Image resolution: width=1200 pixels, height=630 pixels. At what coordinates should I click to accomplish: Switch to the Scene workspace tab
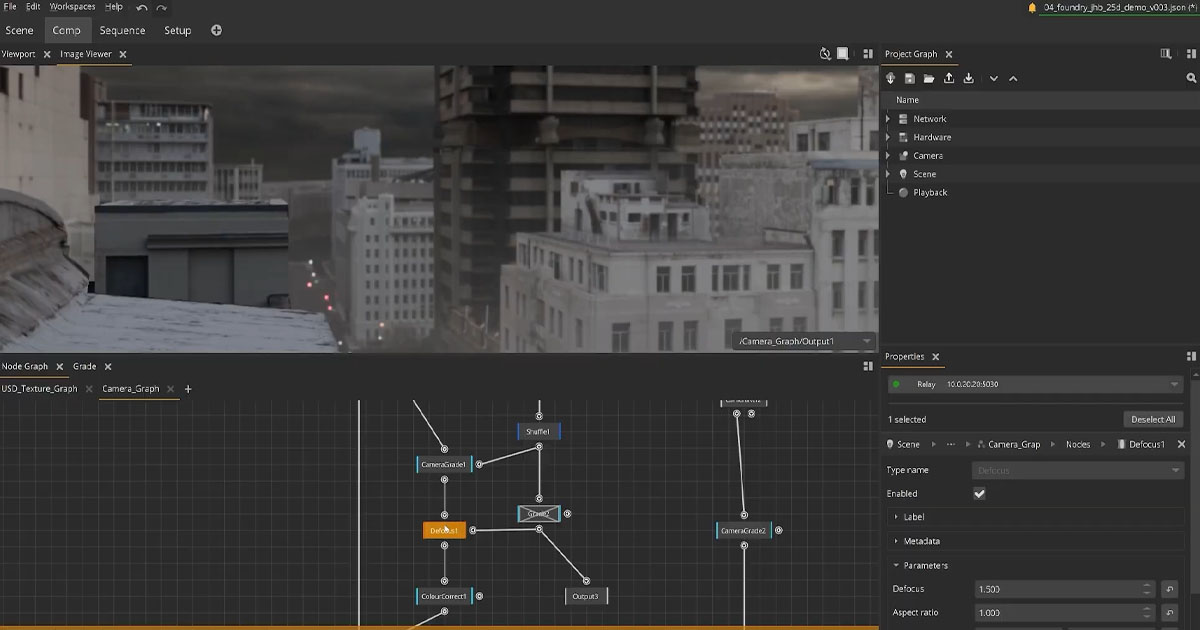19,31
